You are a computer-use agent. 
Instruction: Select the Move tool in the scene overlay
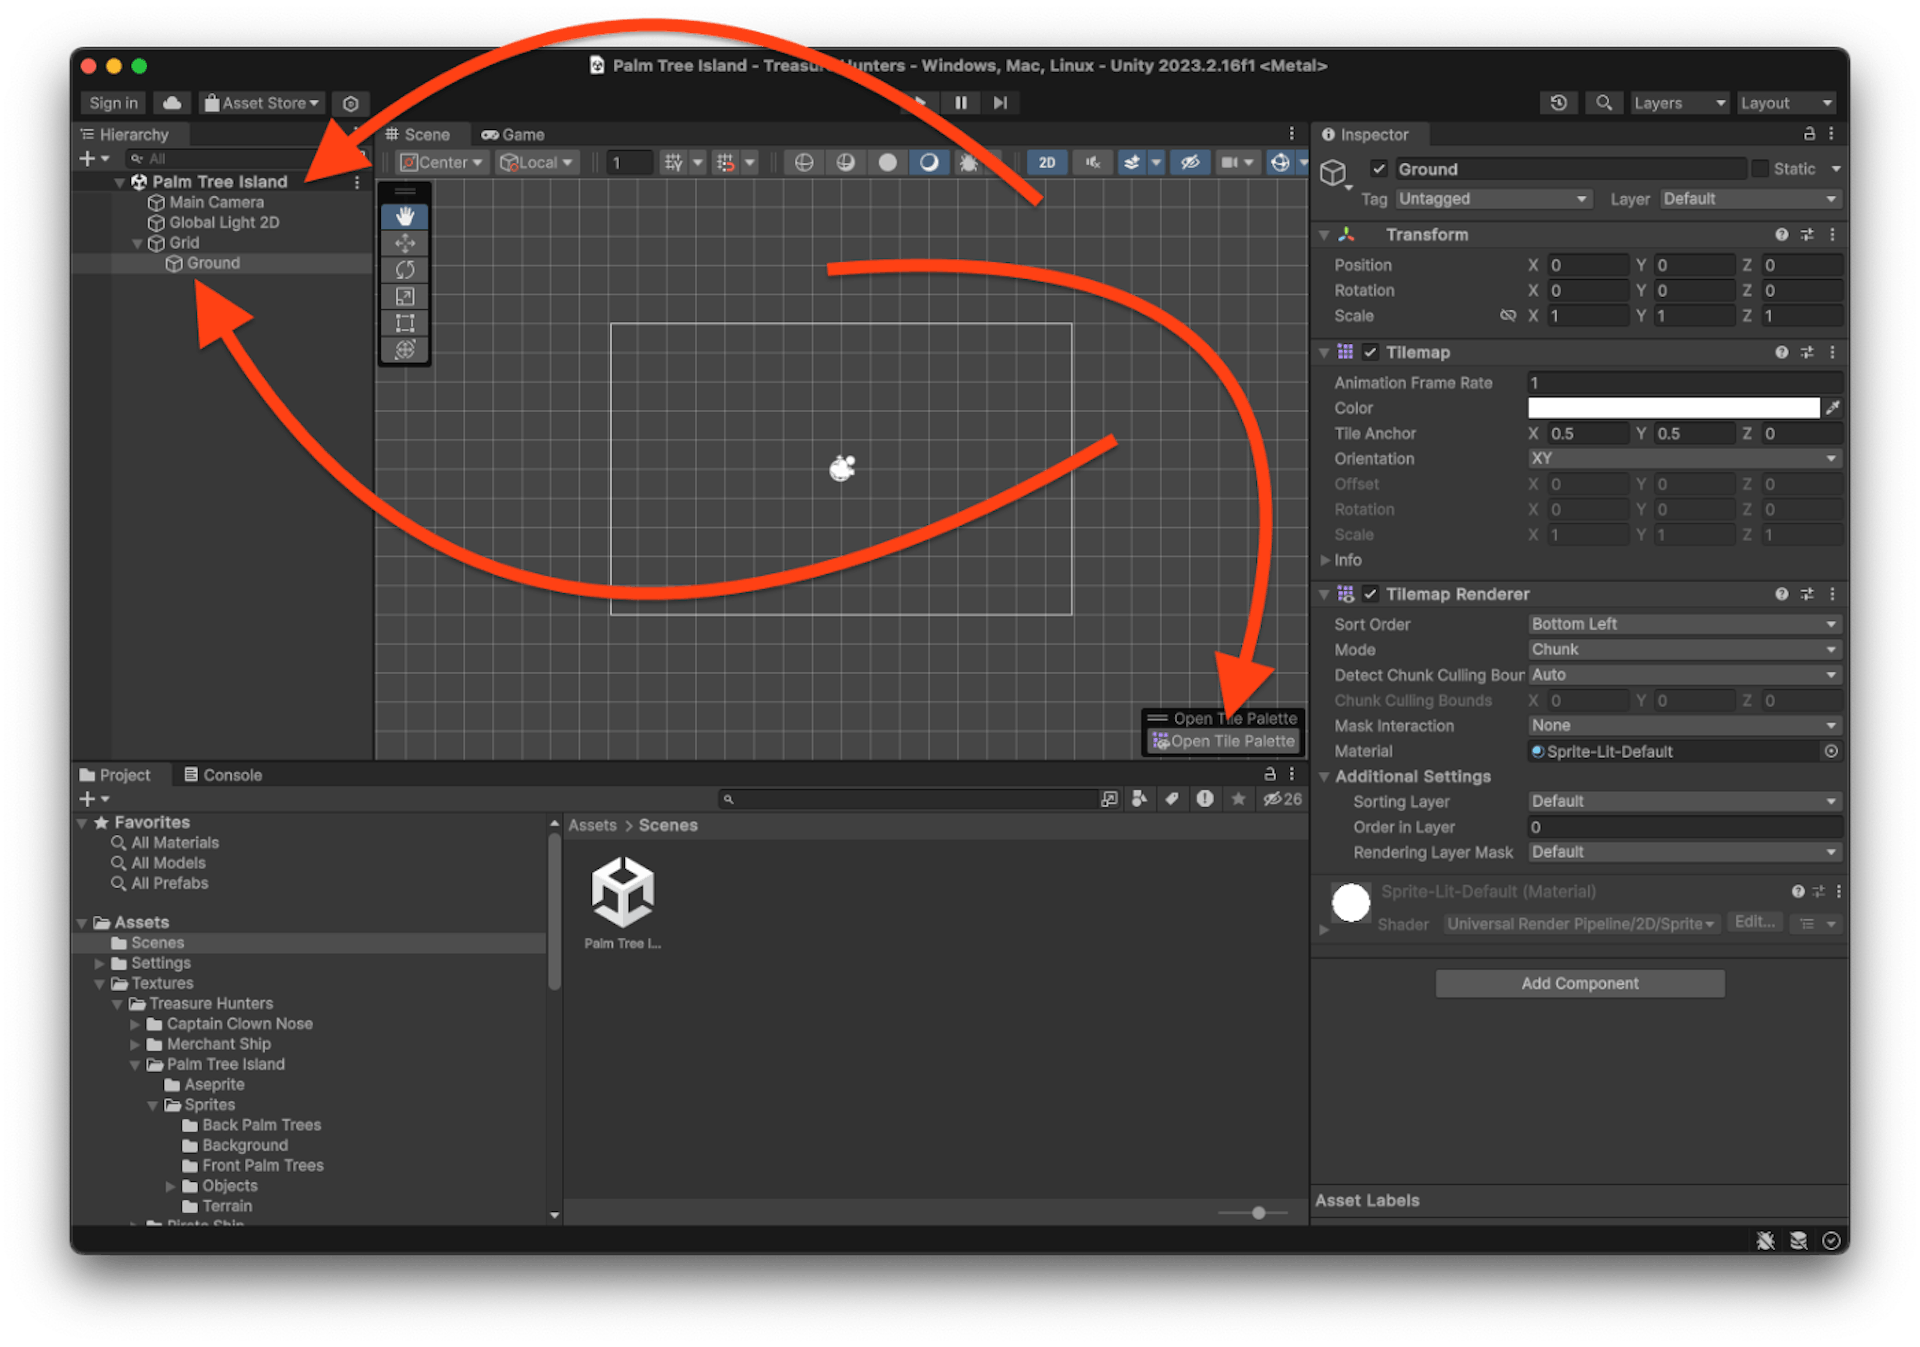coord(405,242)
